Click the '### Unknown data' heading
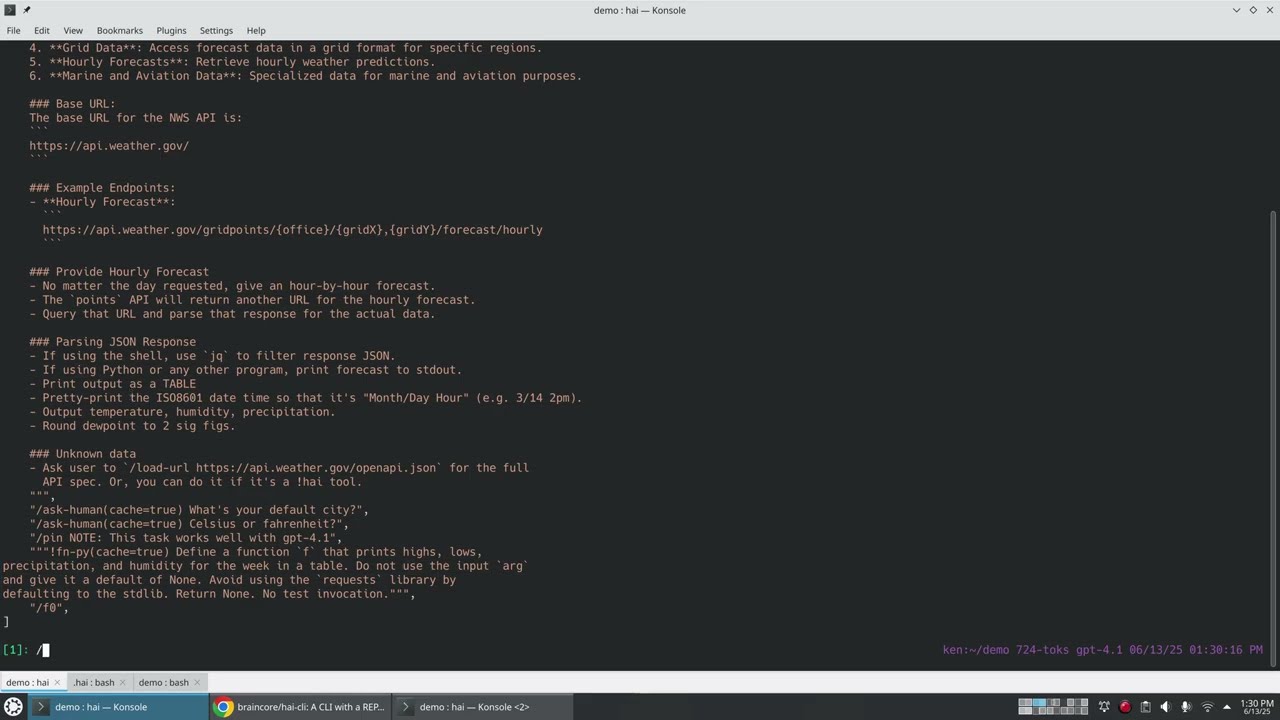Screen dimensions: 1280x720 point(82,454)
